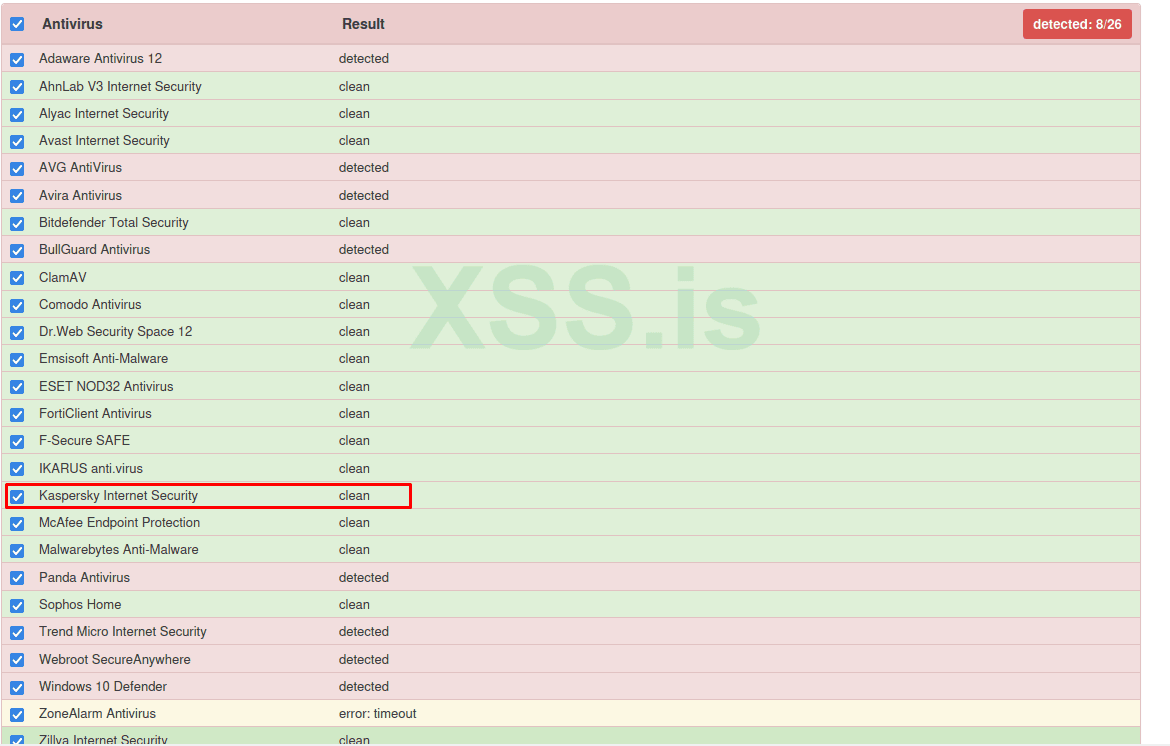Click 'Alyac Internet Security' text
This screenshot has height=746, width=1170.
(104, 113)
